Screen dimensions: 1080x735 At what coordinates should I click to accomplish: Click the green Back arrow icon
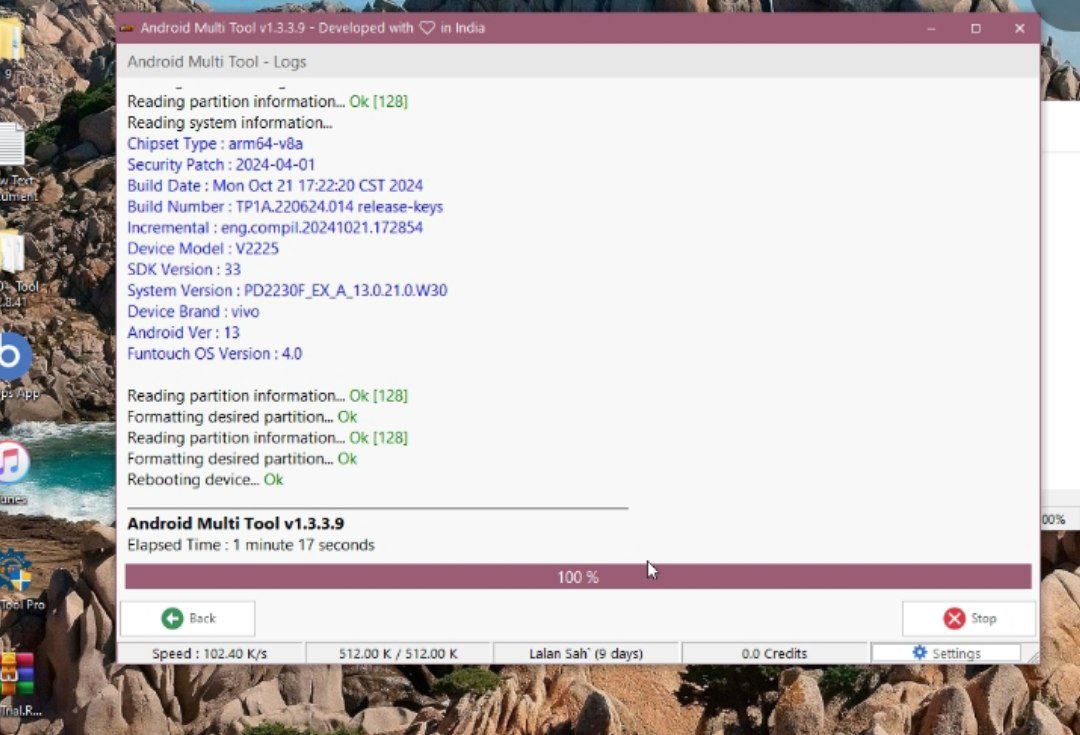click(172, 618)
